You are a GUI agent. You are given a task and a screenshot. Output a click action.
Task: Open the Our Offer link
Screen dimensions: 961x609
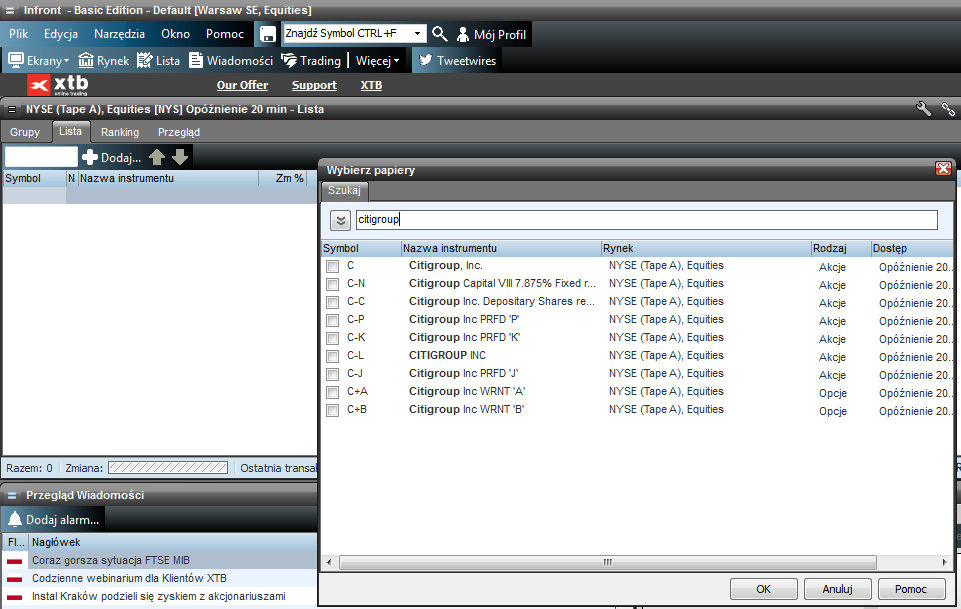pos(242,85)
